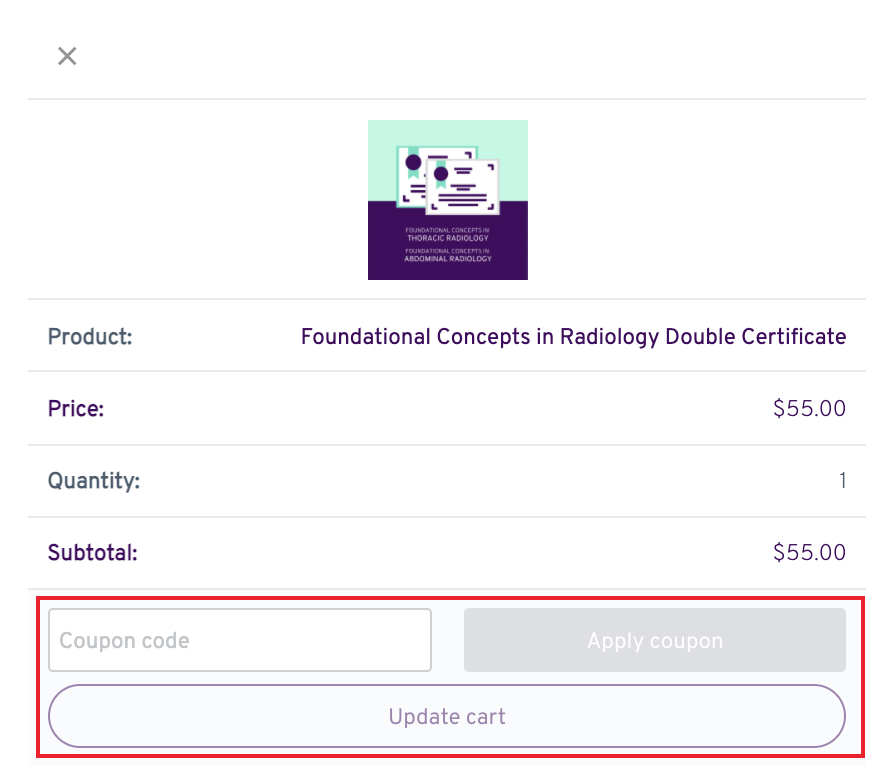The width and height of the screenshot is (894, 766).
Task: Open the Double Certificate product thumbnail
Action: pos(448,200)
